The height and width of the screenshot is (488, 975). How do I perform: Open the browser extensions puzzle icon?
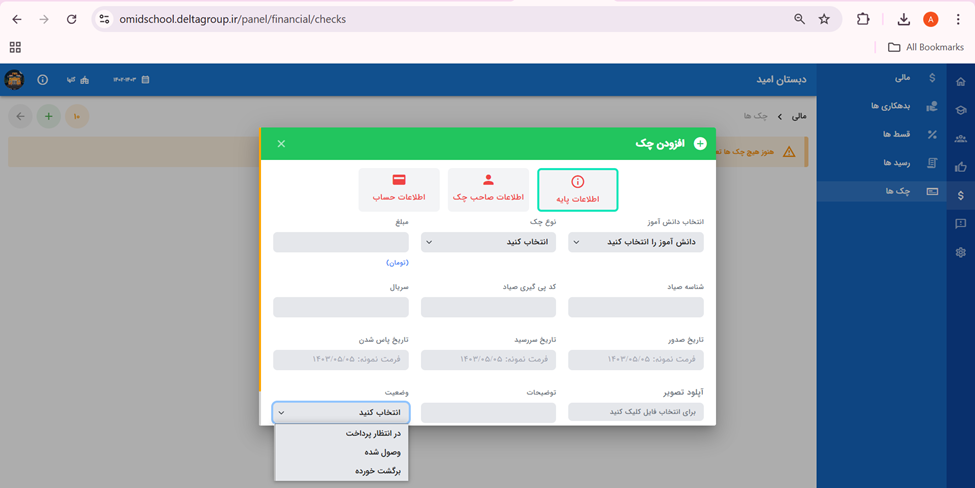(x=863, y=19)
